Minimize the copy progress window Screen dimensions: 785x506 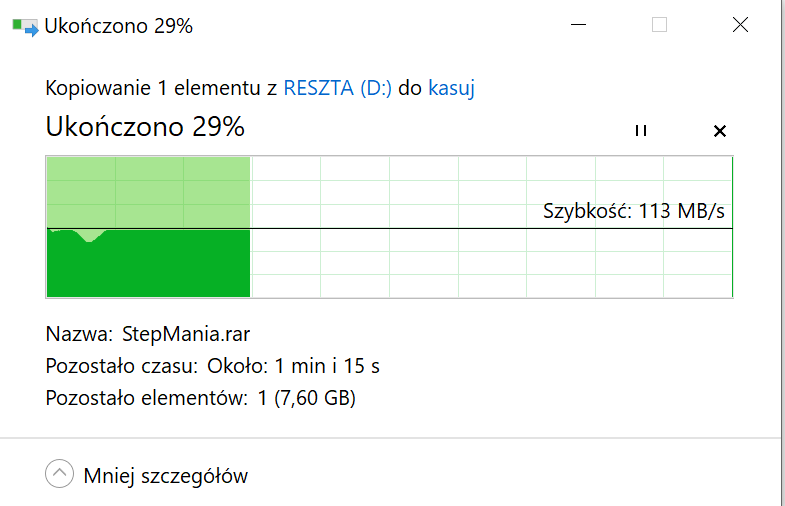pos(578,25)
